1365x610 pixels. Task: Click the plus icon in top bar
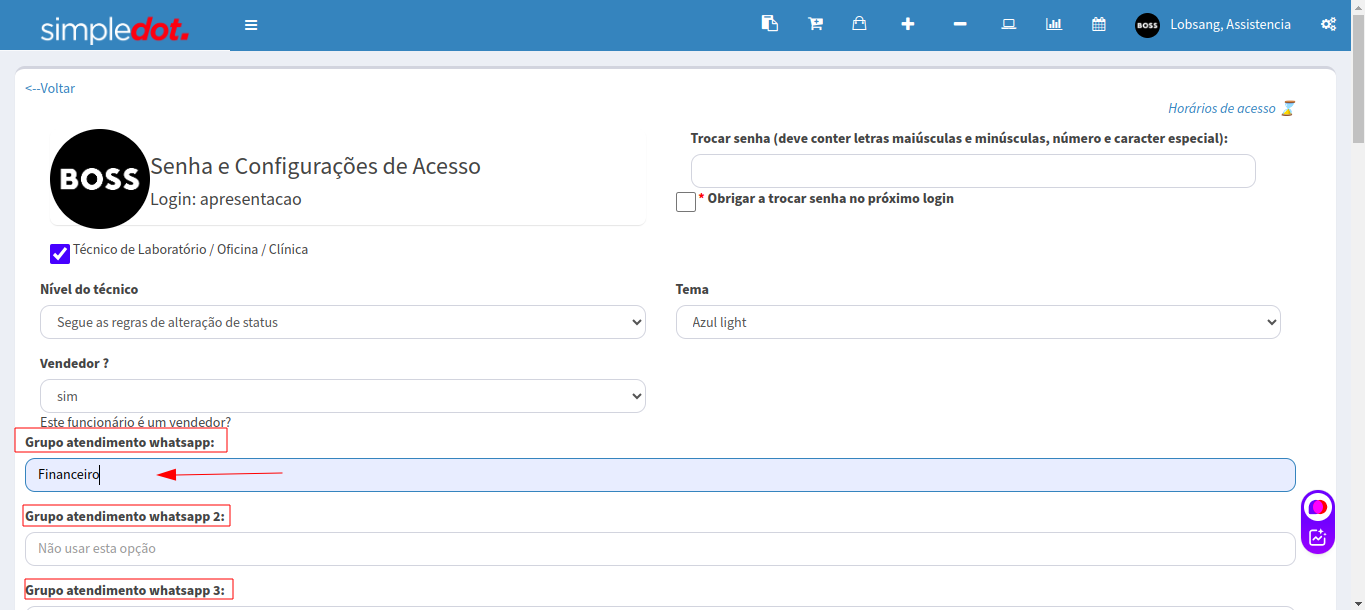(x=907, y=24)
